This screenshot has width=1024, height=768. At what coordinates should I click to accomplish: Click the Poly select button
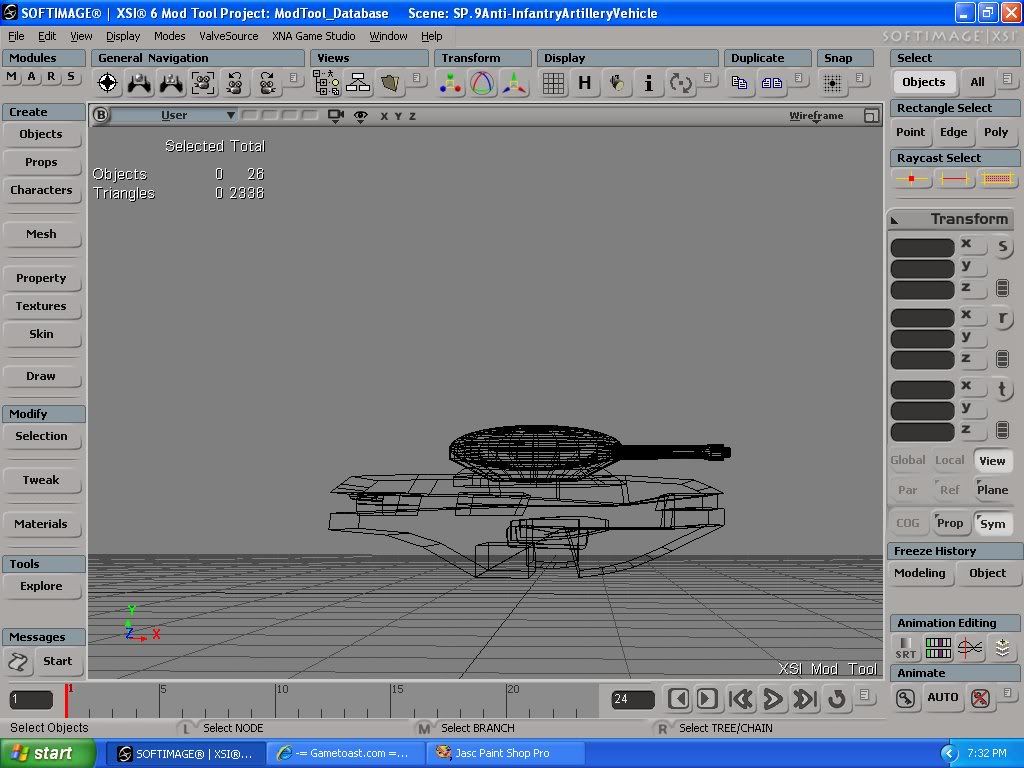pos(996,132)
